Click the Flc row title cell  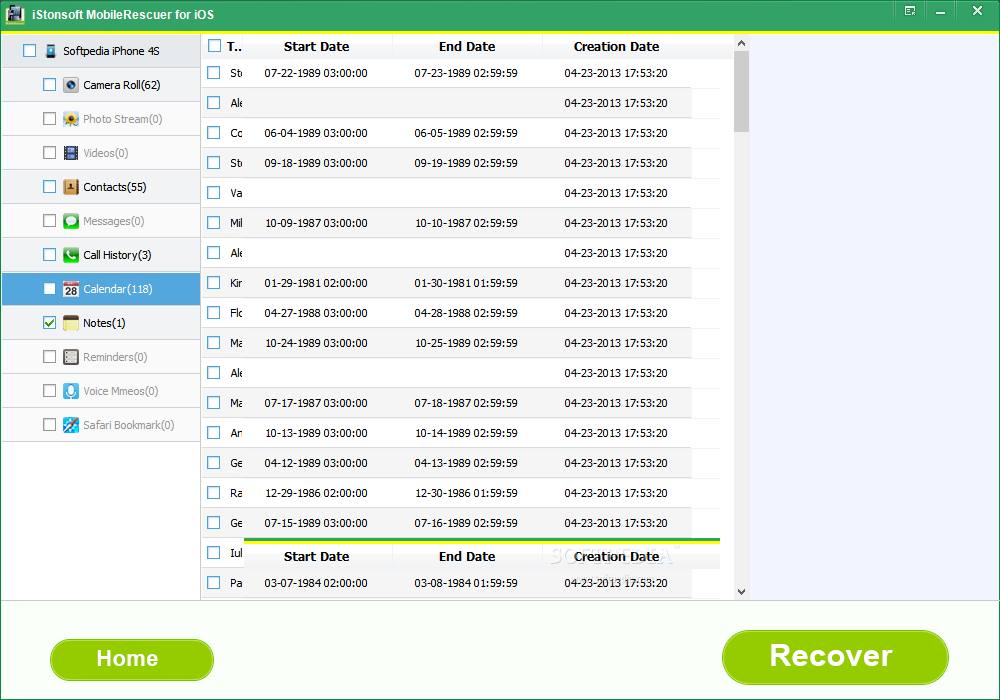[x=236, y=313]
